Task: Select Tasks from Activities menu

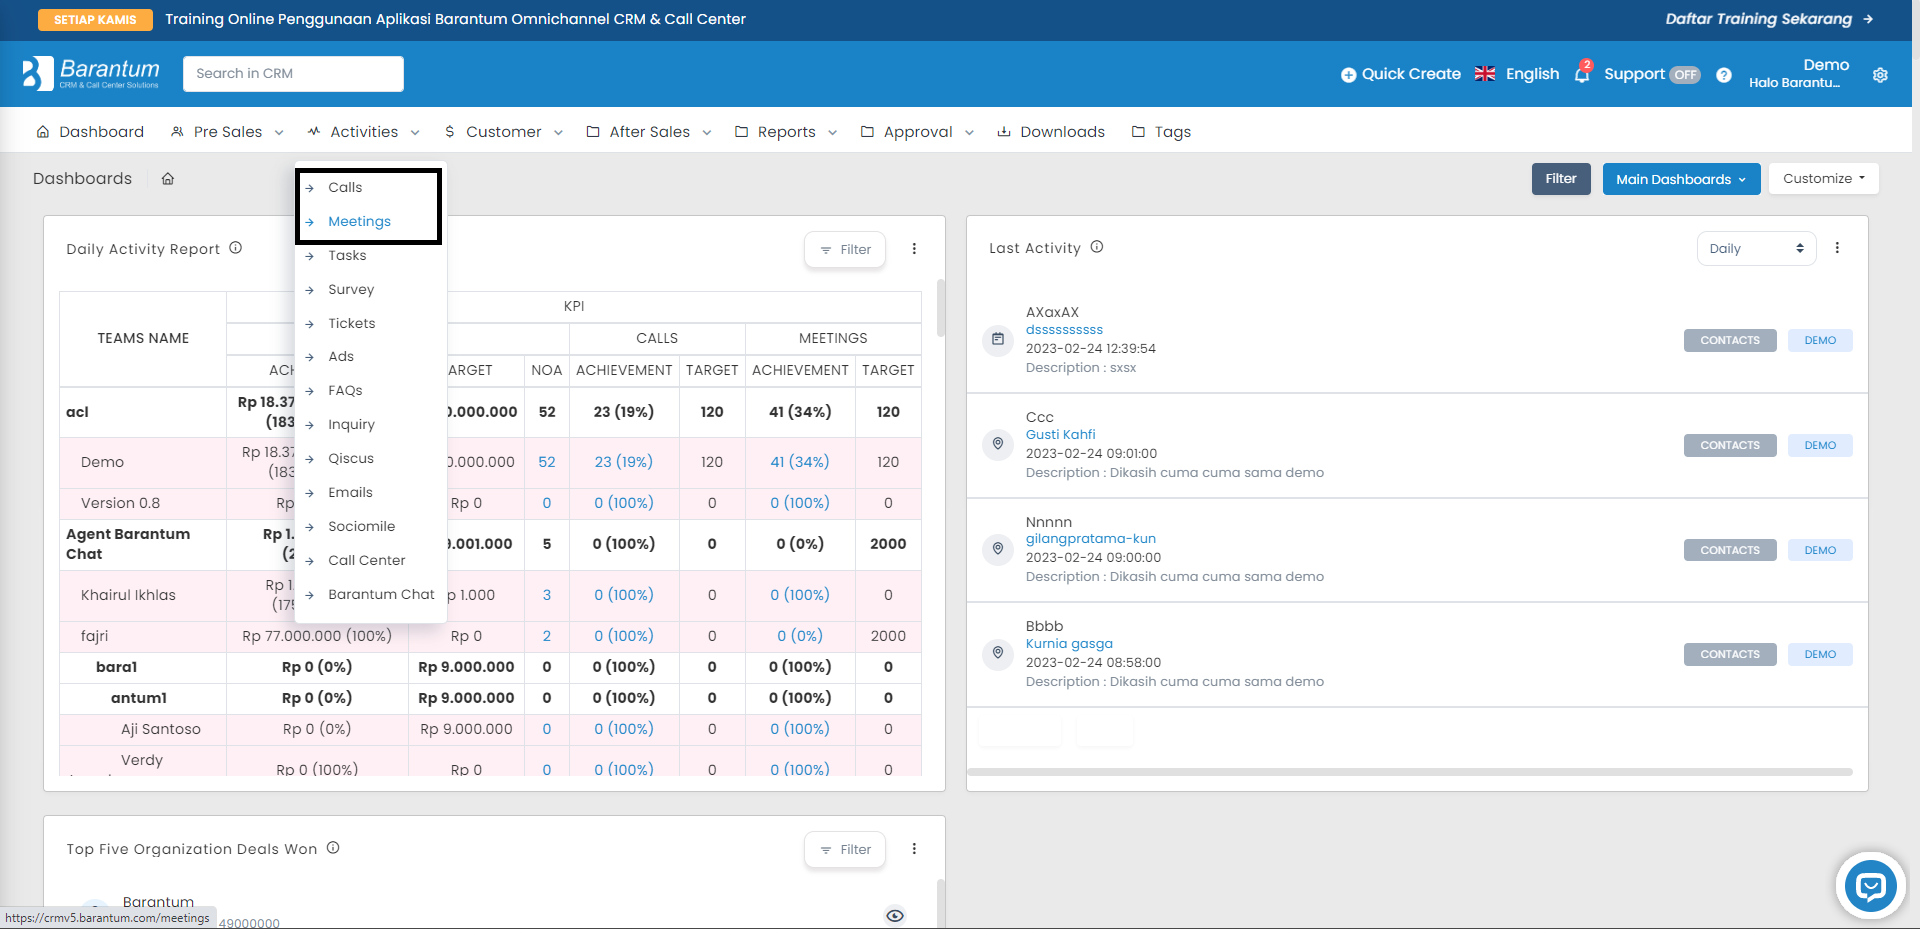Action: [x=347, y=255]
